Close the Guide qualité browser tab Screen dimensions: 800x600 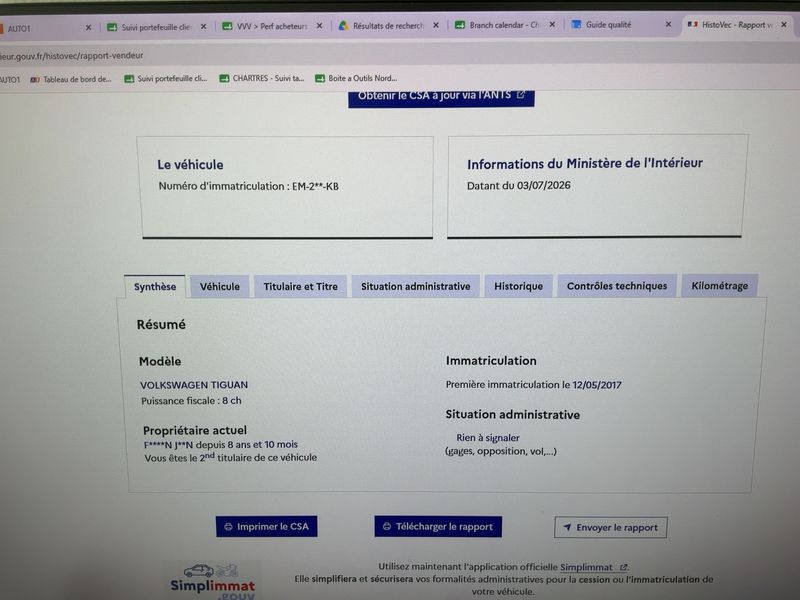(668, 24)
